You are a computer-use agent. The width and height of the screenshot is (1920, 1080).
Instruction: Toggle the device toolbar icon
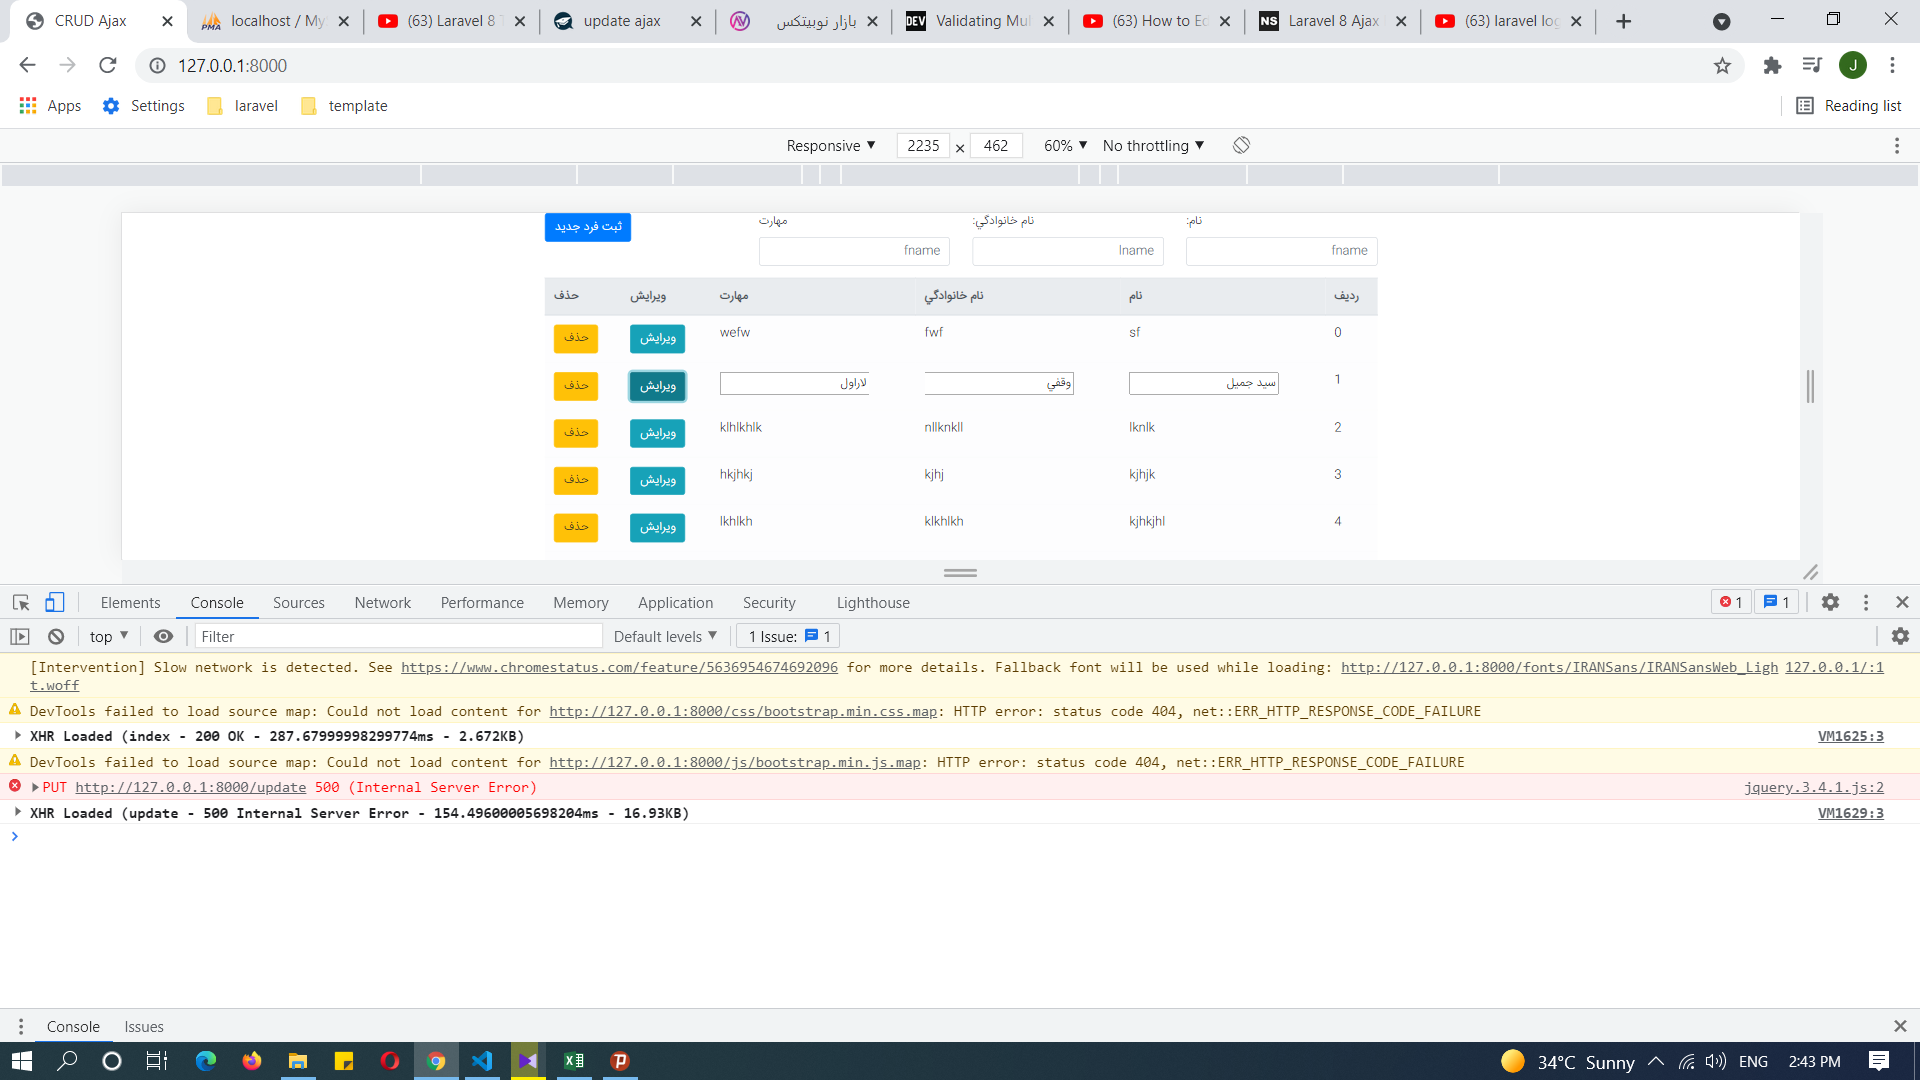coord(55,602)
